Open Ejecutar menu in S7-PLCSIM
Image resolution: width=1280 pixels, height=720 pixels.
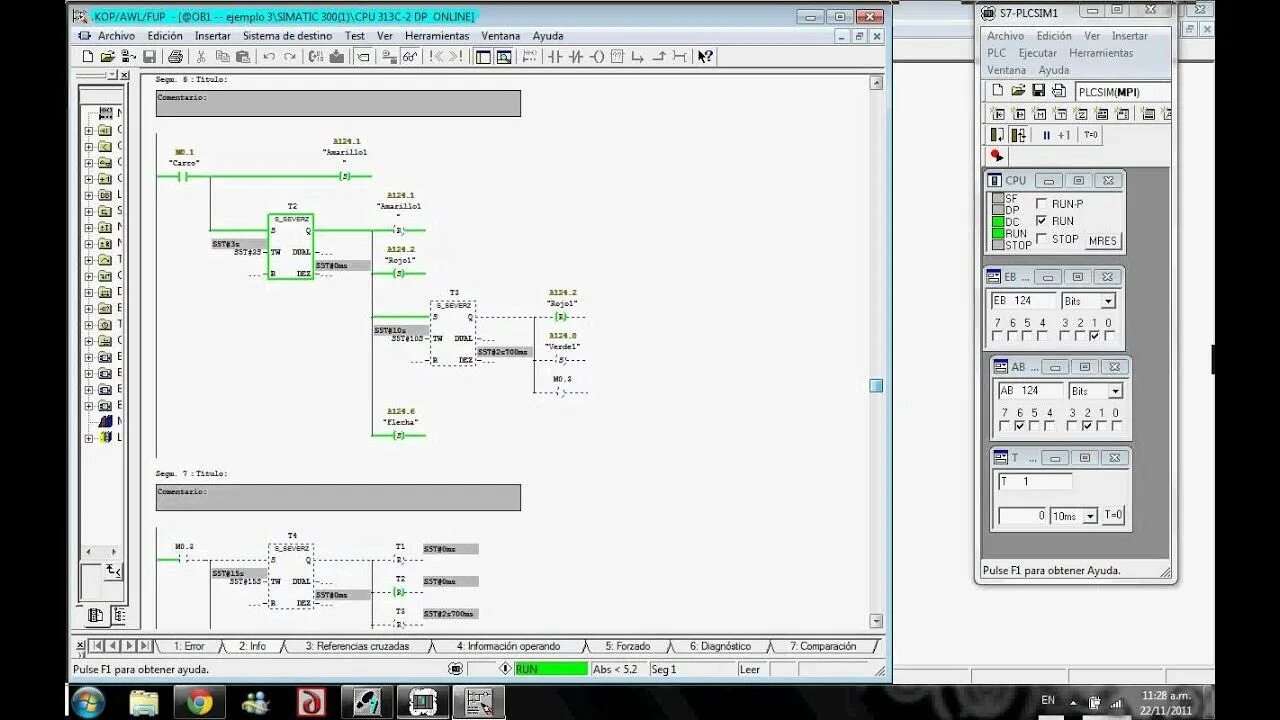1037,53
